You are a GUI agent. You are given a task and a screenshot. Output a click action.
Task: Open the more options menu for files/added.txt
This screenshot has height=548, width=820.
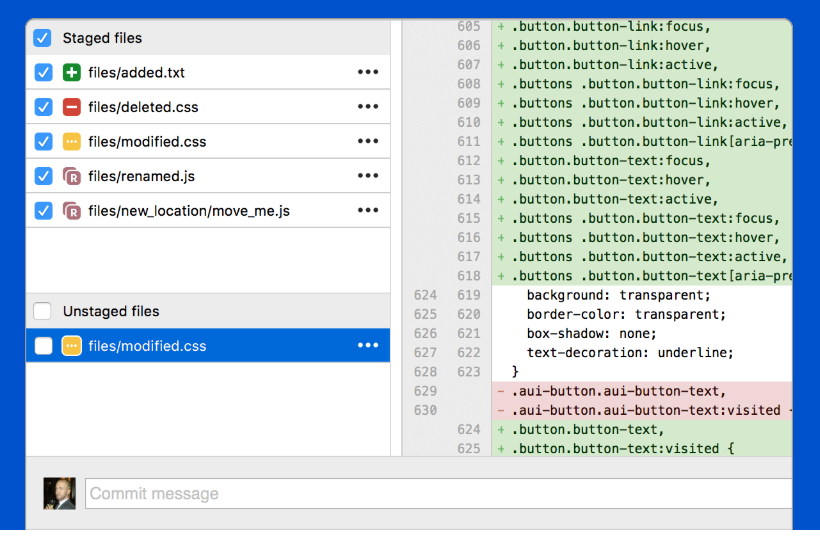pos(368,72)
